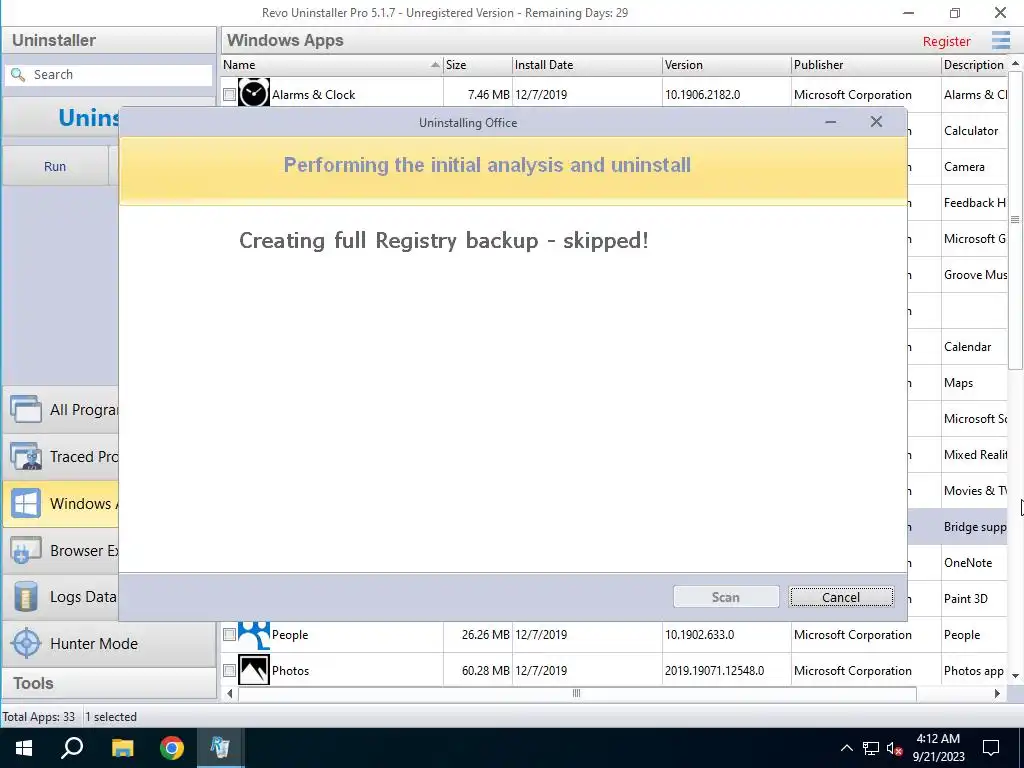1024x768 pixels.
Task: Click the Run button in sidebar
Action: pos(55,167)
